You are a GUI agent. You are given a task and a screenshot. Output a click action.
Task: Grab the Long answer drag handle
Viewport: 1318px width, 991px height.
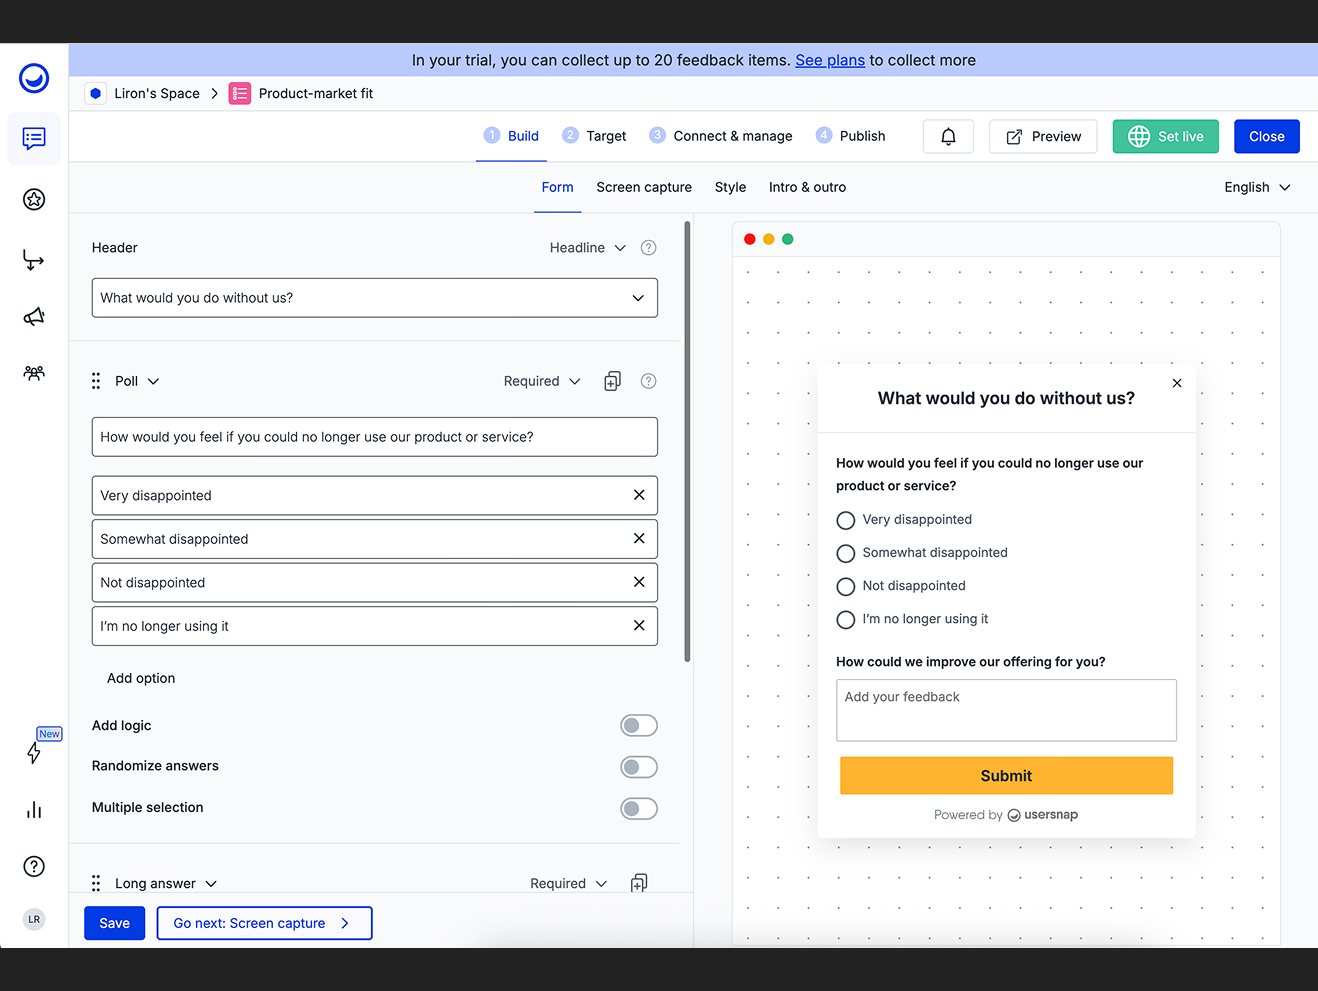click(96, 883)
